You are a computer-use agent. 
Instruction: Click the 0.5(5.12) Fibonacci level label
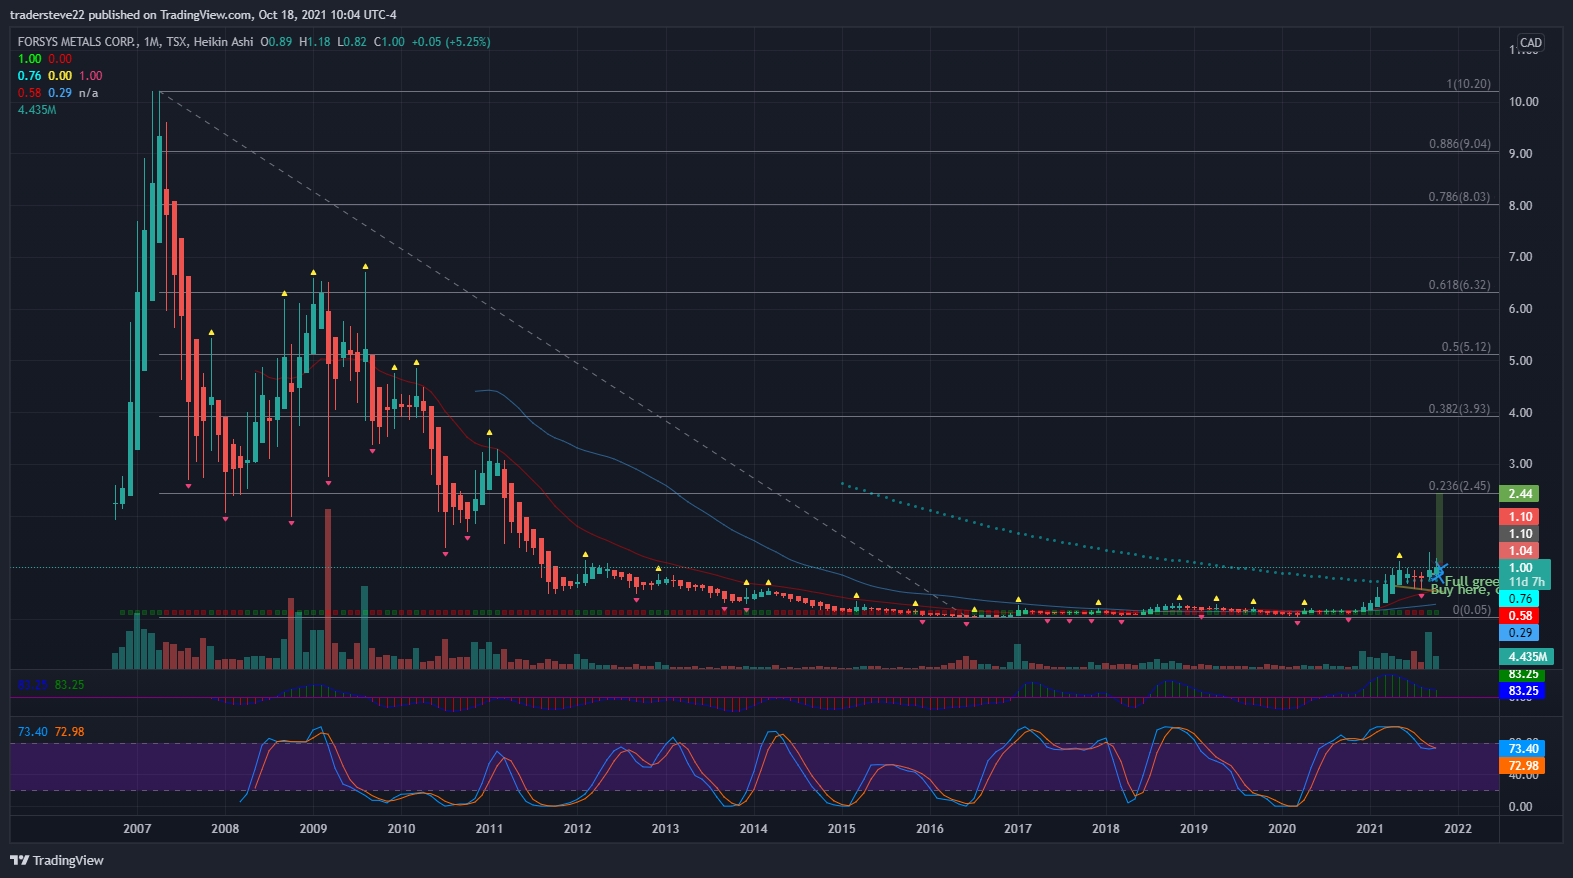click(1466, 347)
